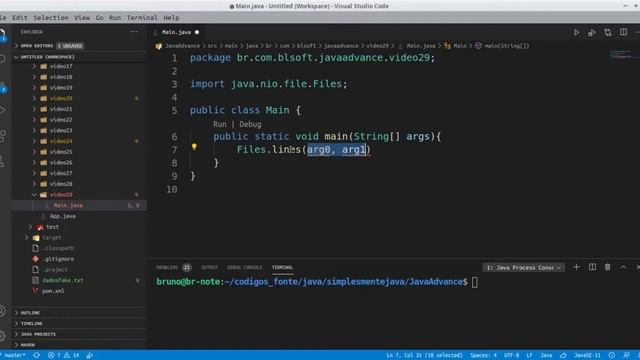
Task: Expand video20 folder
Action: [x=34, y=98]
